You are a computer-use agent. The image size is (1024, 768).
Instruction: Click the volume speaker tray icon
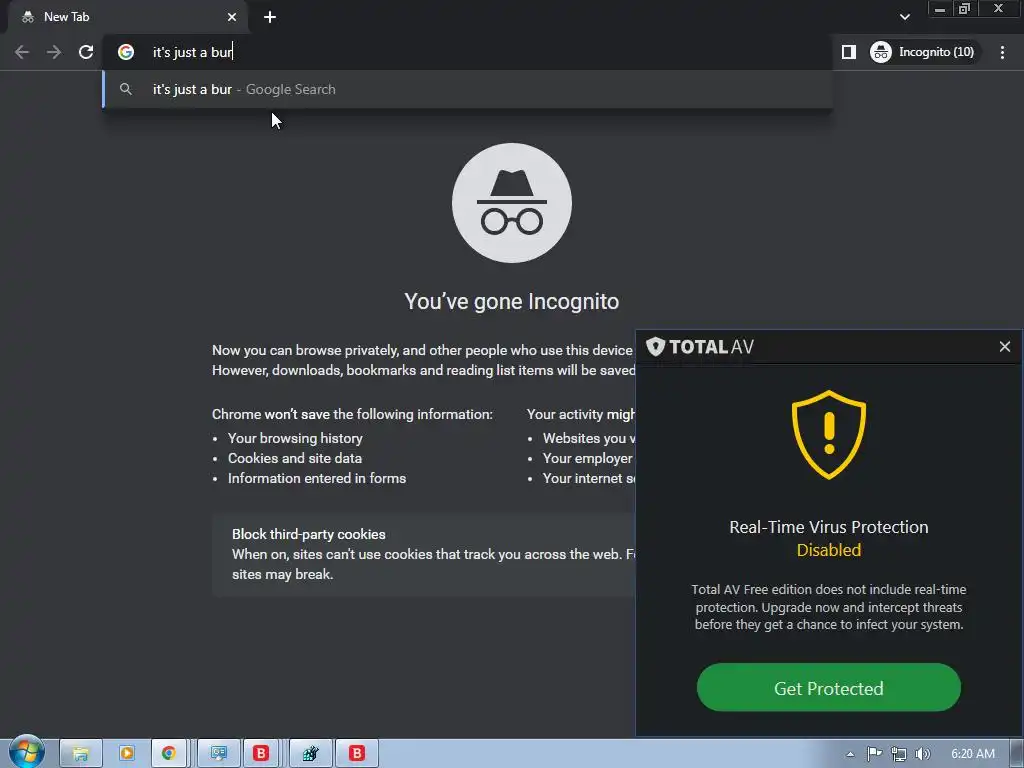point(922,754)
